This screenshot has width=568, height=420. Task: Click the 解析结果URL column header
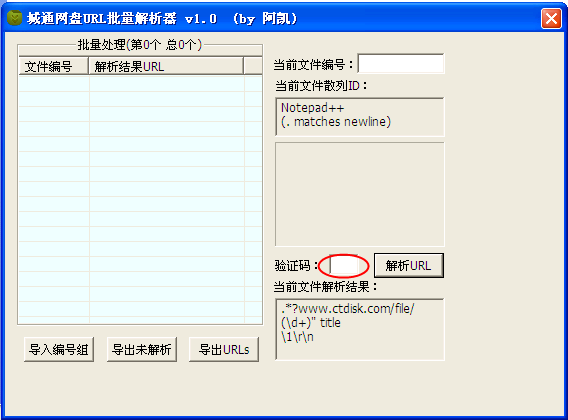click(166, 66)
